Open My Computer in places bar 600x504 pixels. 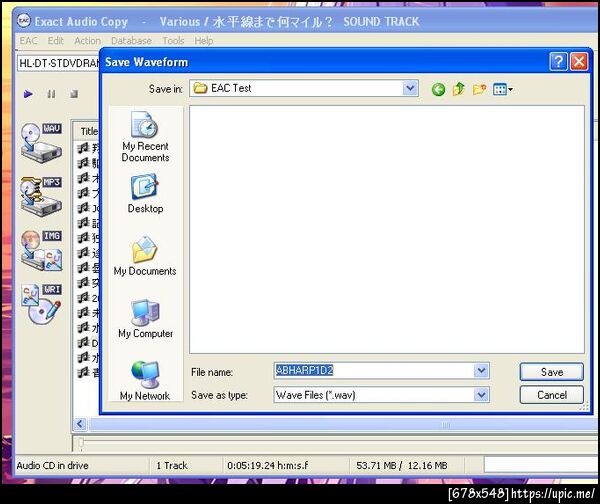point(145,319)
